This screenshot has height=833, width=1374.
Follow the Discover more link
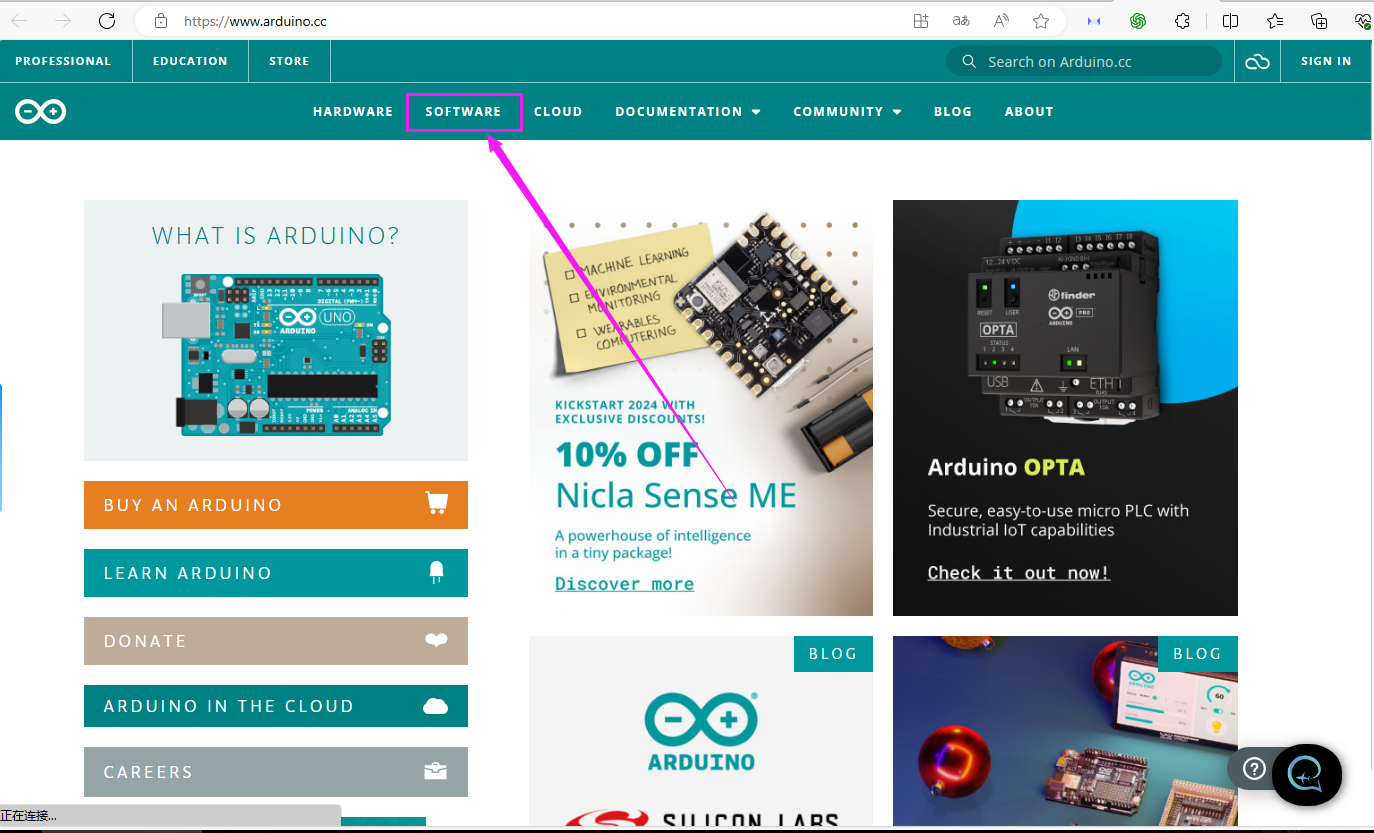pos(624,584)
